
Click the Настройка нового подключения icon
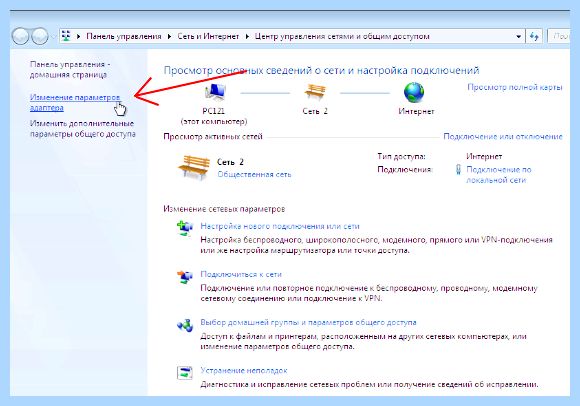pos(185,228)
